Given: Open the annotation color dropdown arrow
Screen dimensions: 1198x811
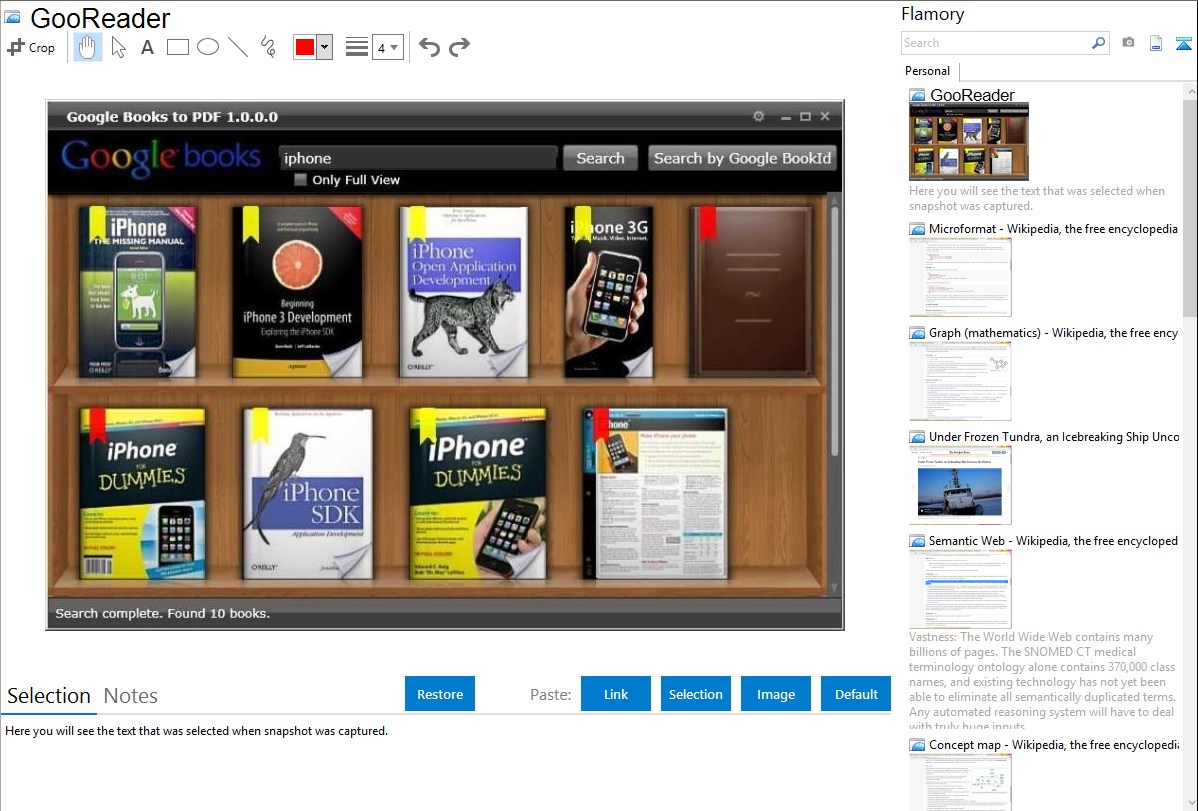Looking at the screenshot, I should 325,47.
